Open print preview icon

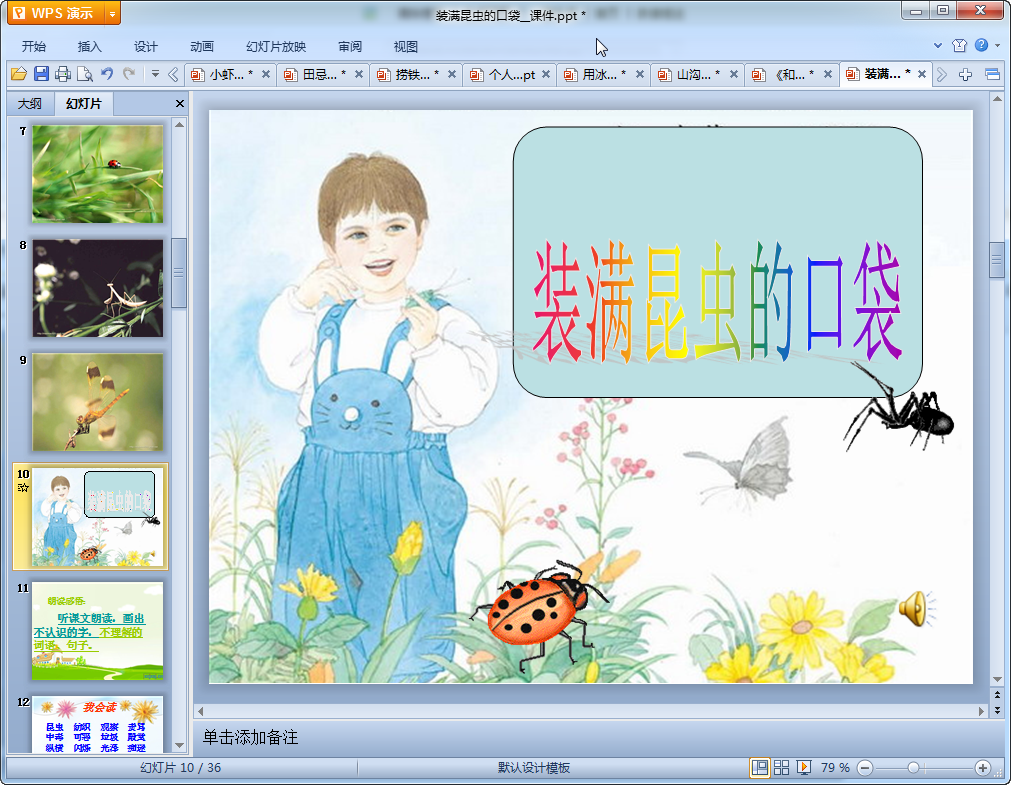pos(84,74)
